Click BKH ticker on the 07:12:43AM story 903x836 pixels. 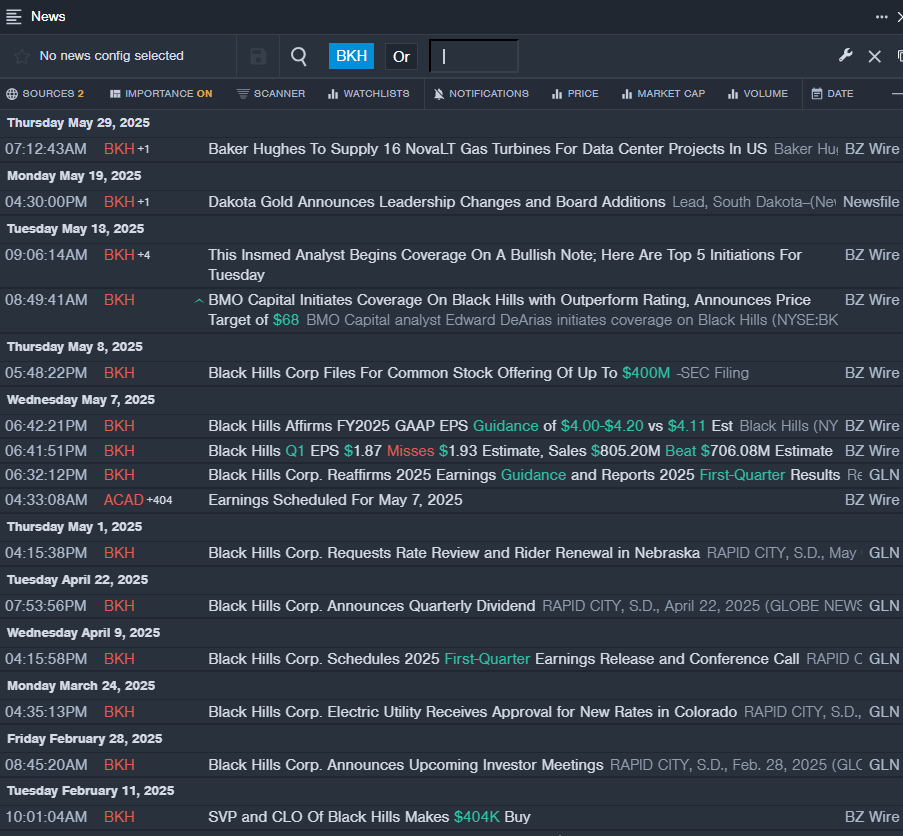119,149
